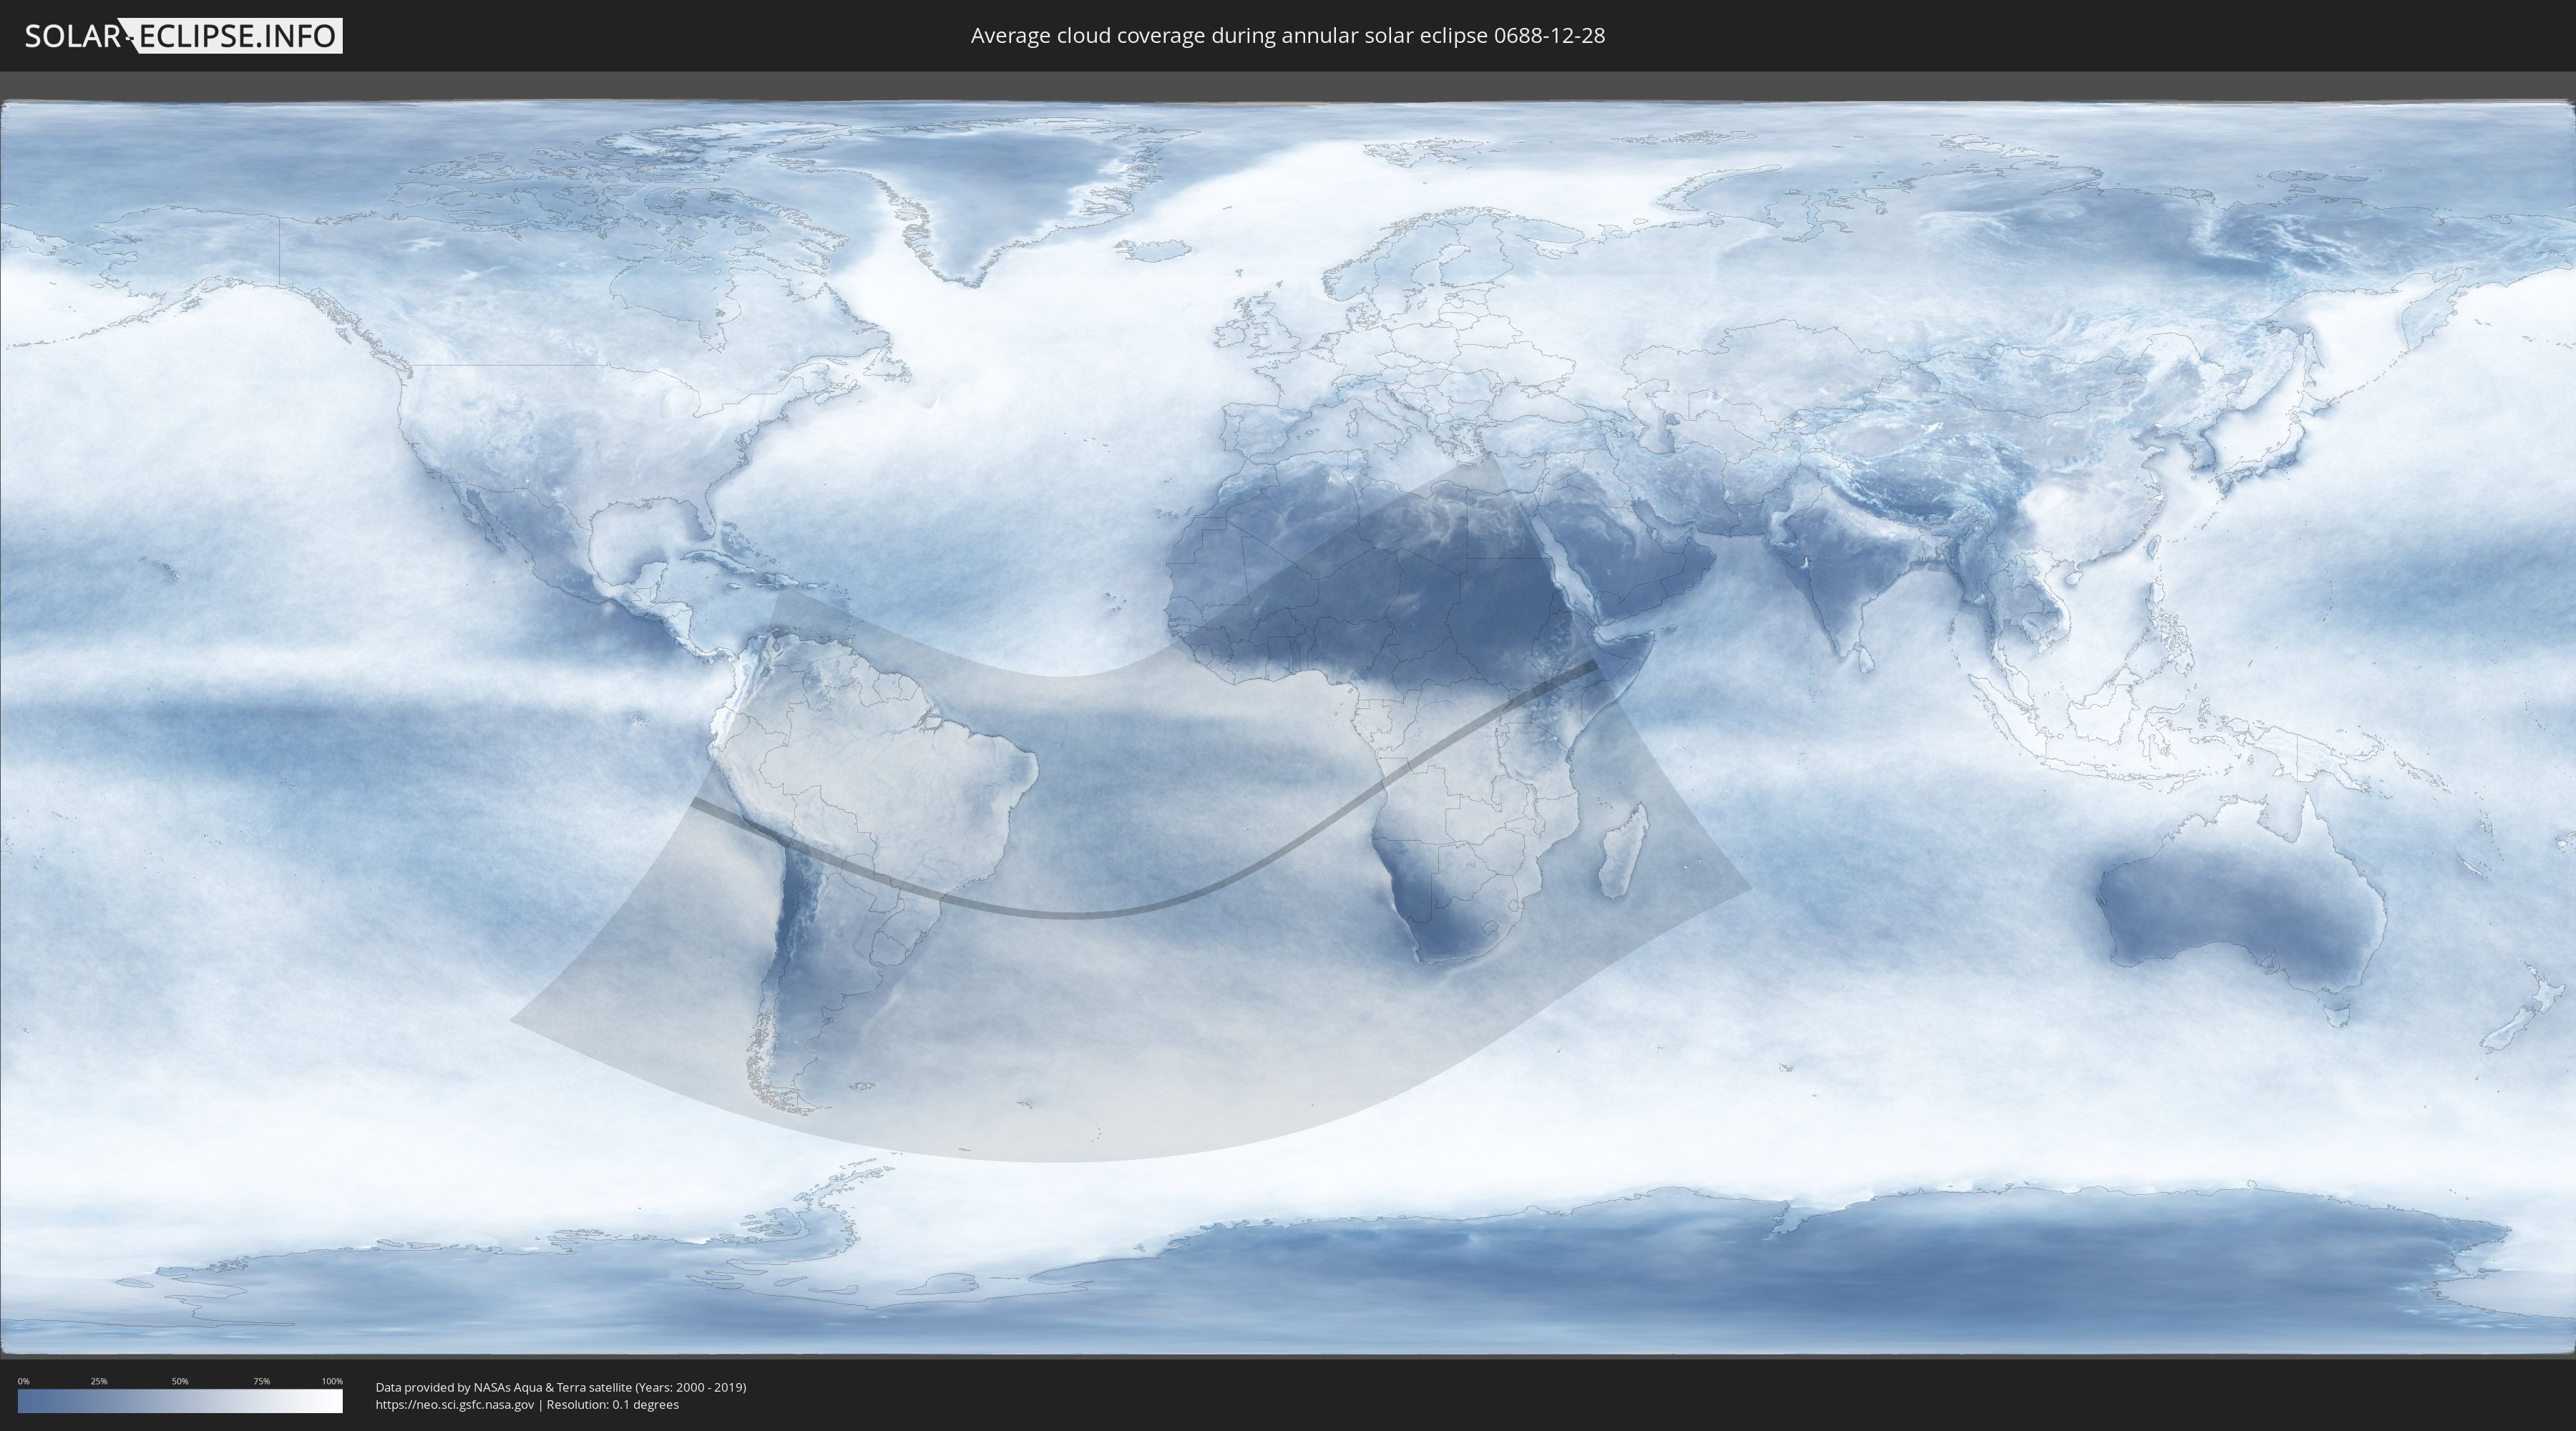Click the cloud coverage gradient legend bar
Viewport: 2576px width, 1431px height.
point(180,1401)
